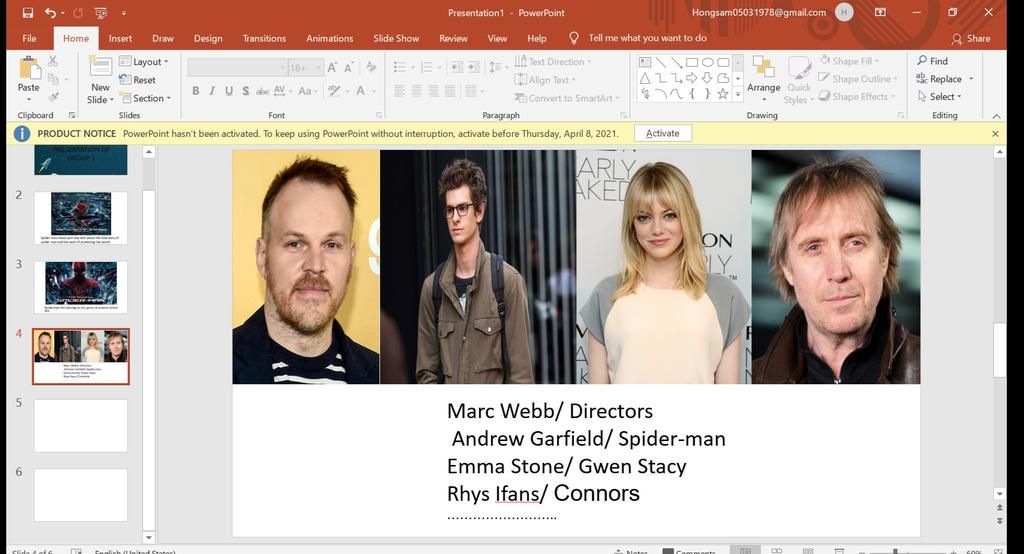Insert a New Slide

(100, 80)
